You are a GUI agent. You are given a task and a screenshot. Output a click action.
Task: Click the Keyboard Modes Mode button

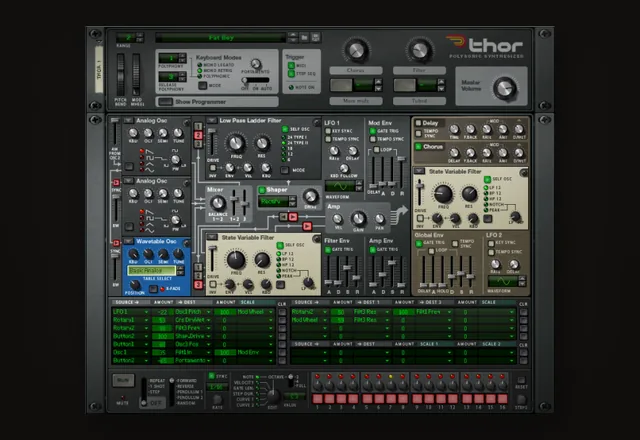tap(202, 86)
